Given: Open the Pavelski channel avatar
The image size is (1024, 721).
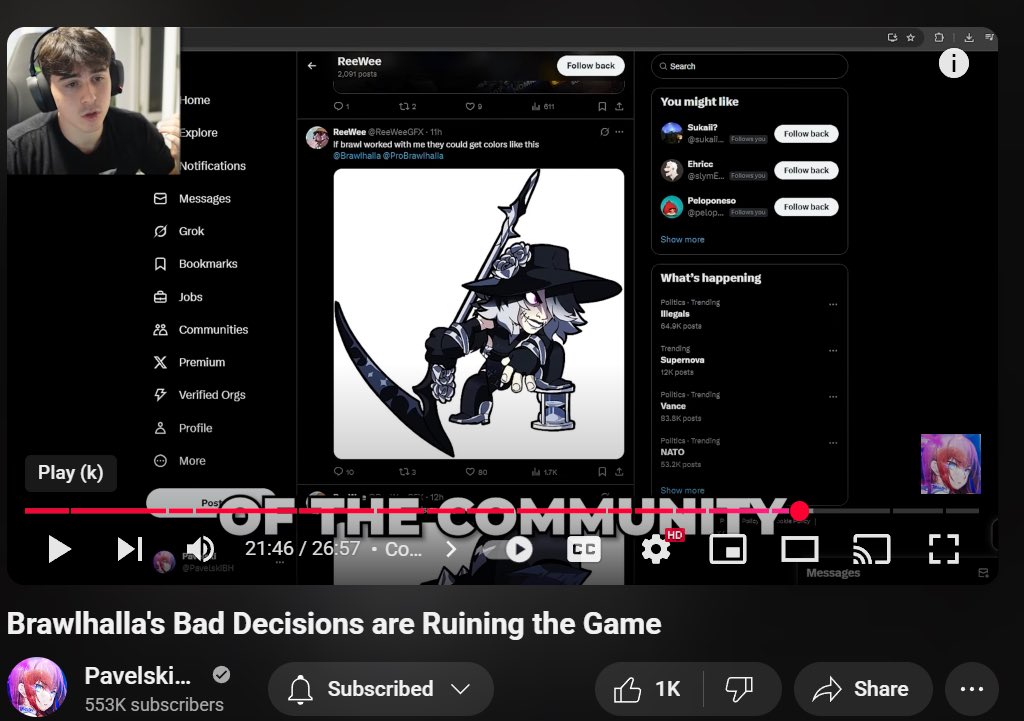Looking at the screenshot, I should tap(37, 688).
